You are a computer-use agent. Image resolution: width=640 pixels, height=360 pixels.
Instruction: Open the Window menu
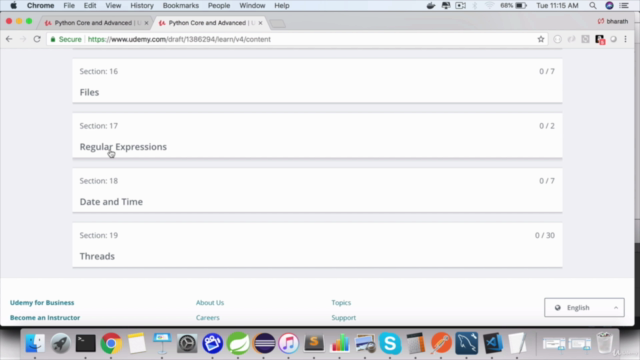[252, 6]
